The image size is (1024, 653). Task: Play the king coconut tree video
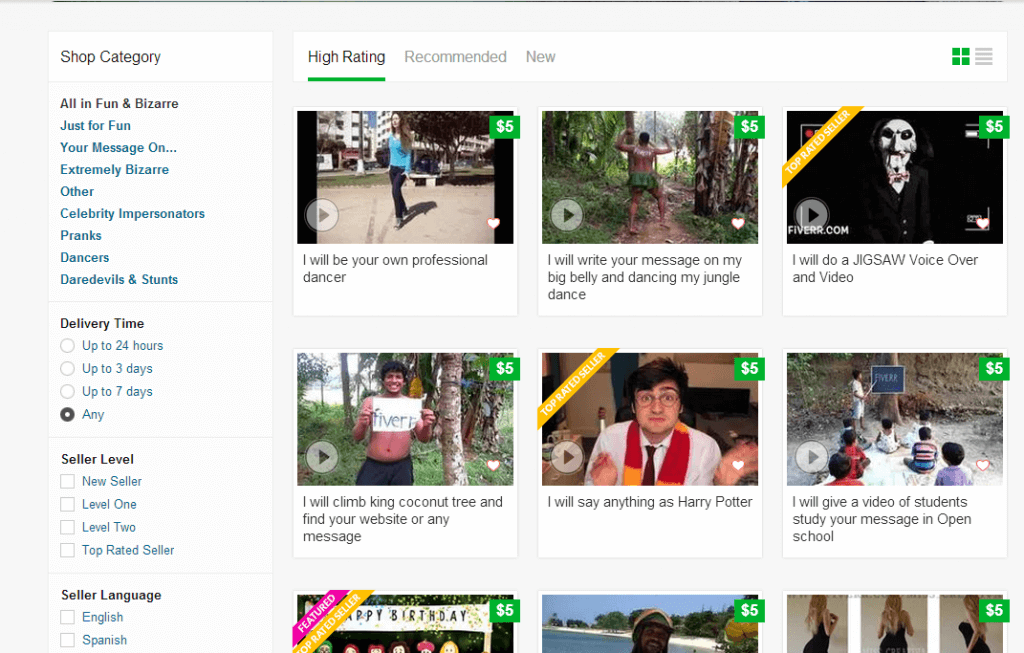[x=322, y=456]
